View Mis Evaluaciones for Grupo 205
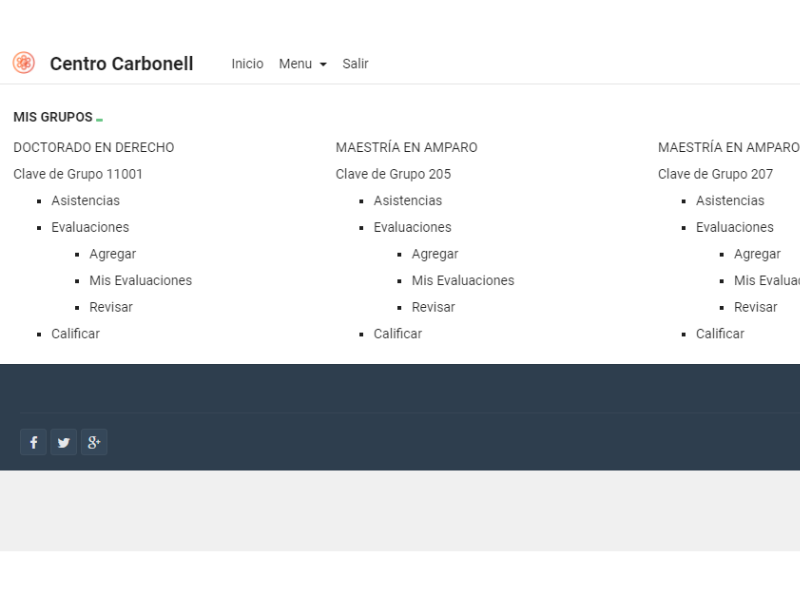The image size is (800, 600). pos(462,281)
